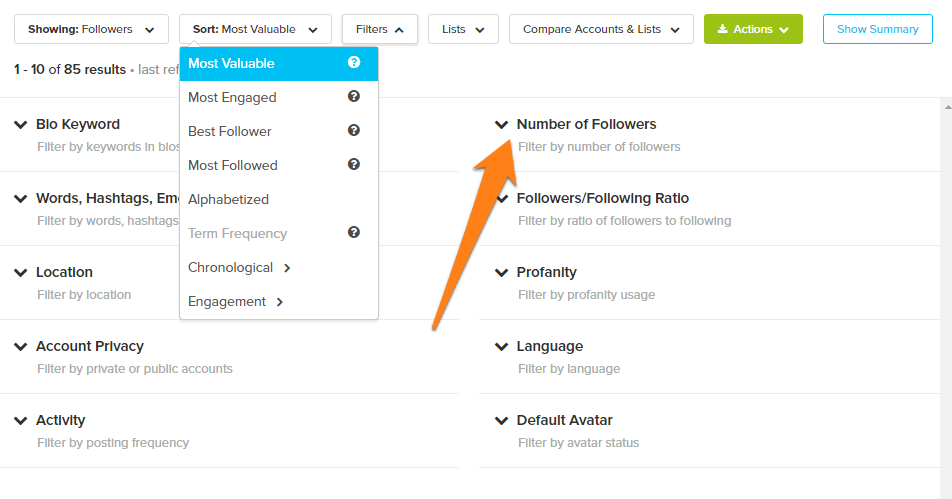
Task: Open Compare Accounts & Lists dropdown
Action: (x=601, y=29)
